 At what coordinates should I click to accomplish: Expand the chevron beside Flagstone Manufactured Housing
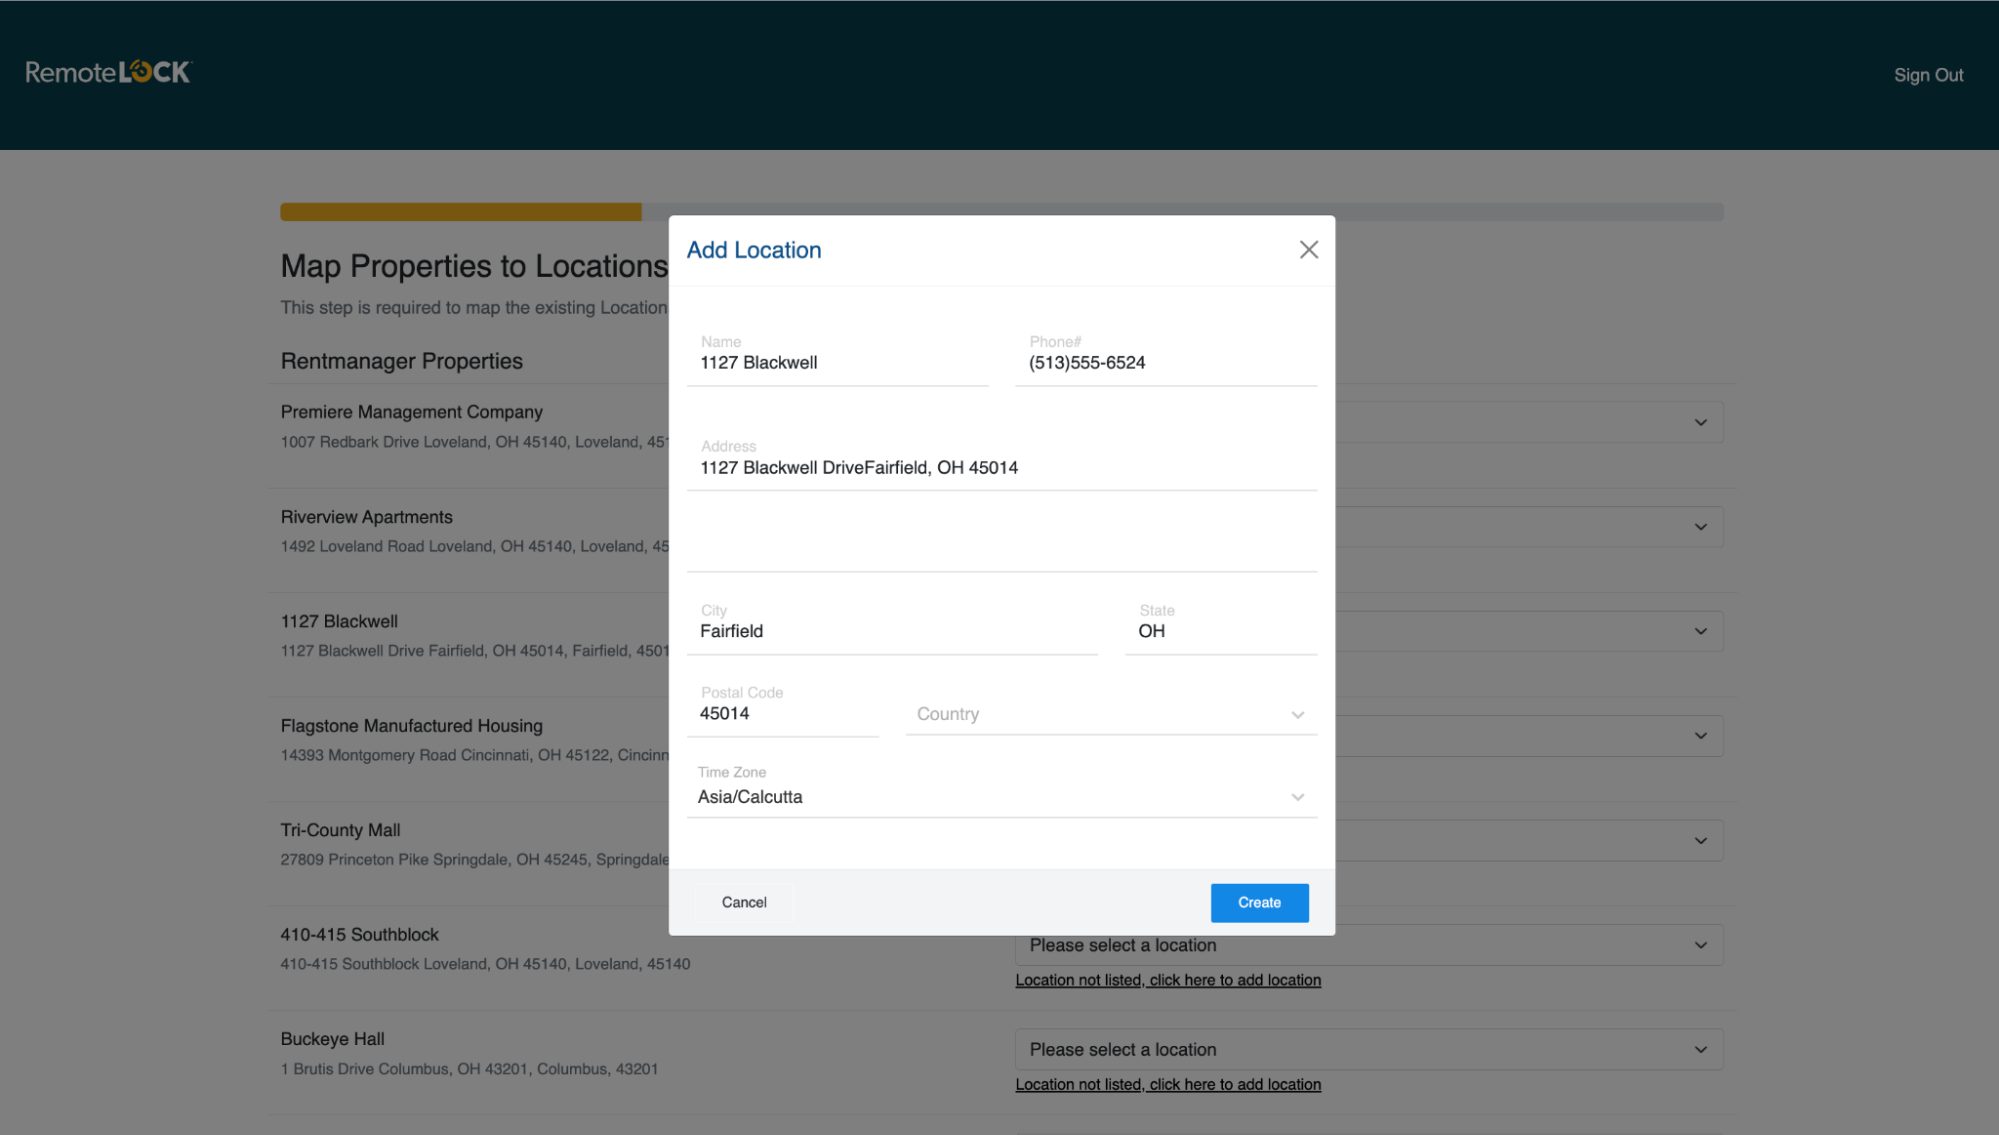(x=1700, y=735)
